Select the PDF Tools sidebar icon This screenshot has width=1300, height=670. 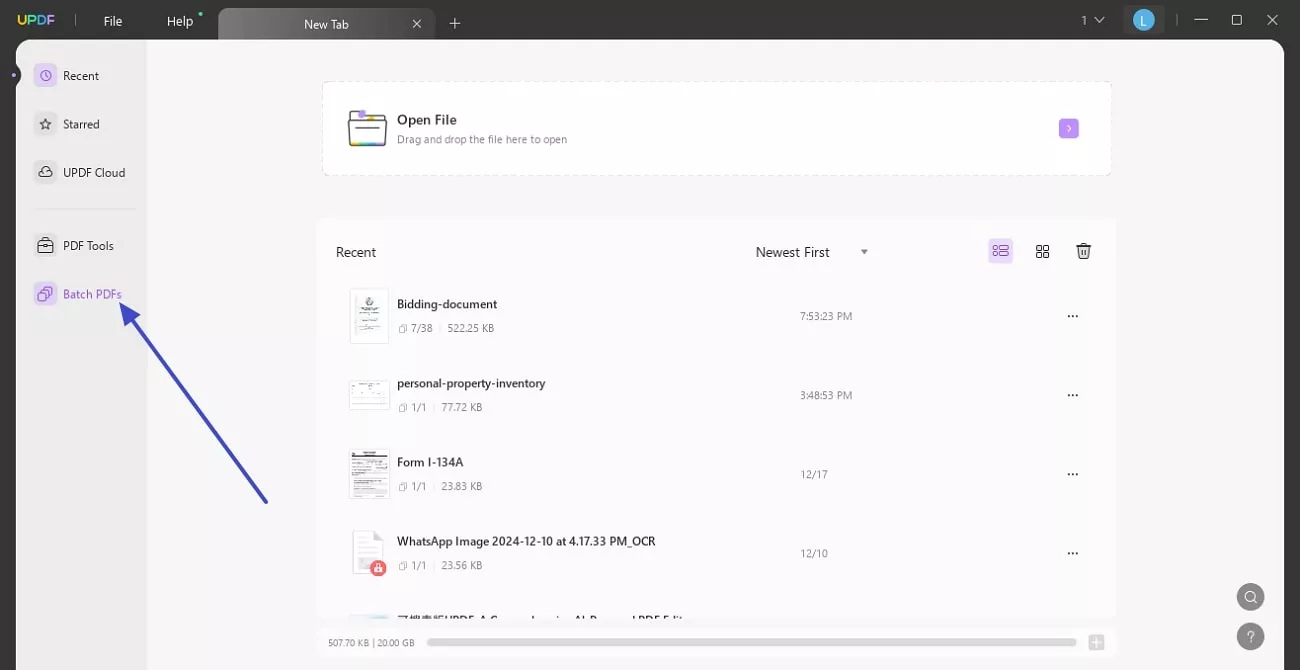click(x=44, y=245)
